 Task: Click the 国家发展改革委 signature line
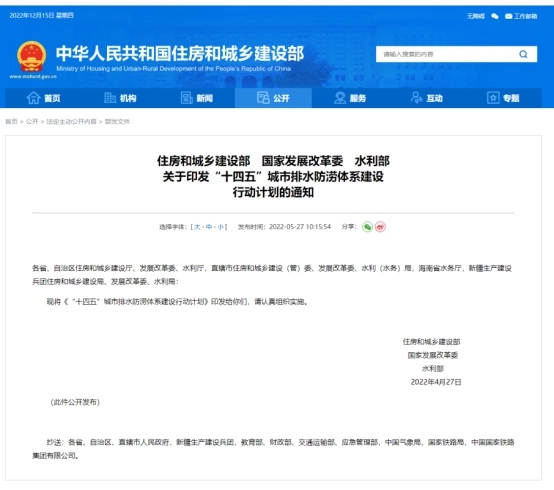pyautogui.click(x=432, y=355)
